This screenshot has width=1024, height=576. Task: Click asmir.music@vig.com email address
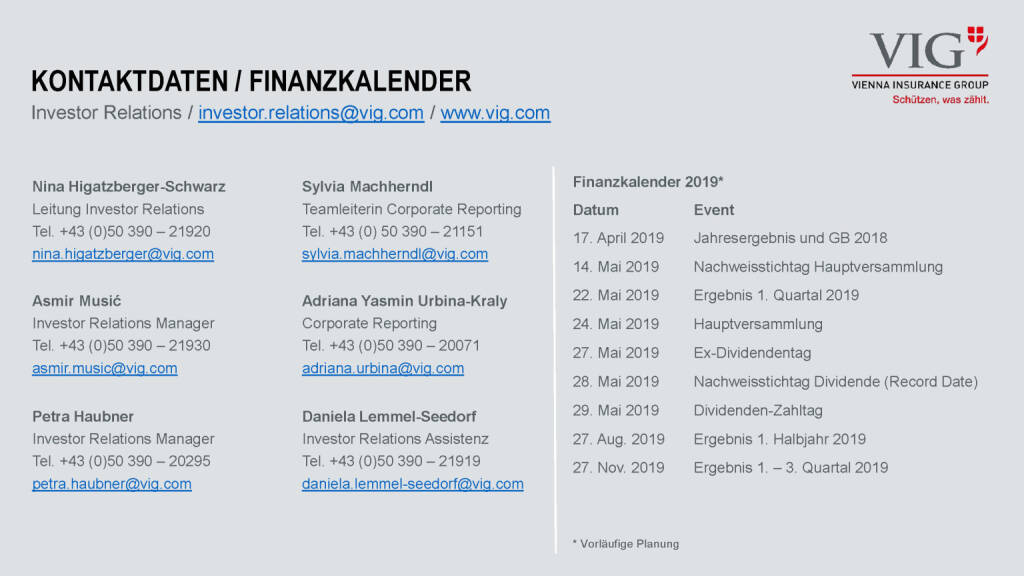(105, 368)
